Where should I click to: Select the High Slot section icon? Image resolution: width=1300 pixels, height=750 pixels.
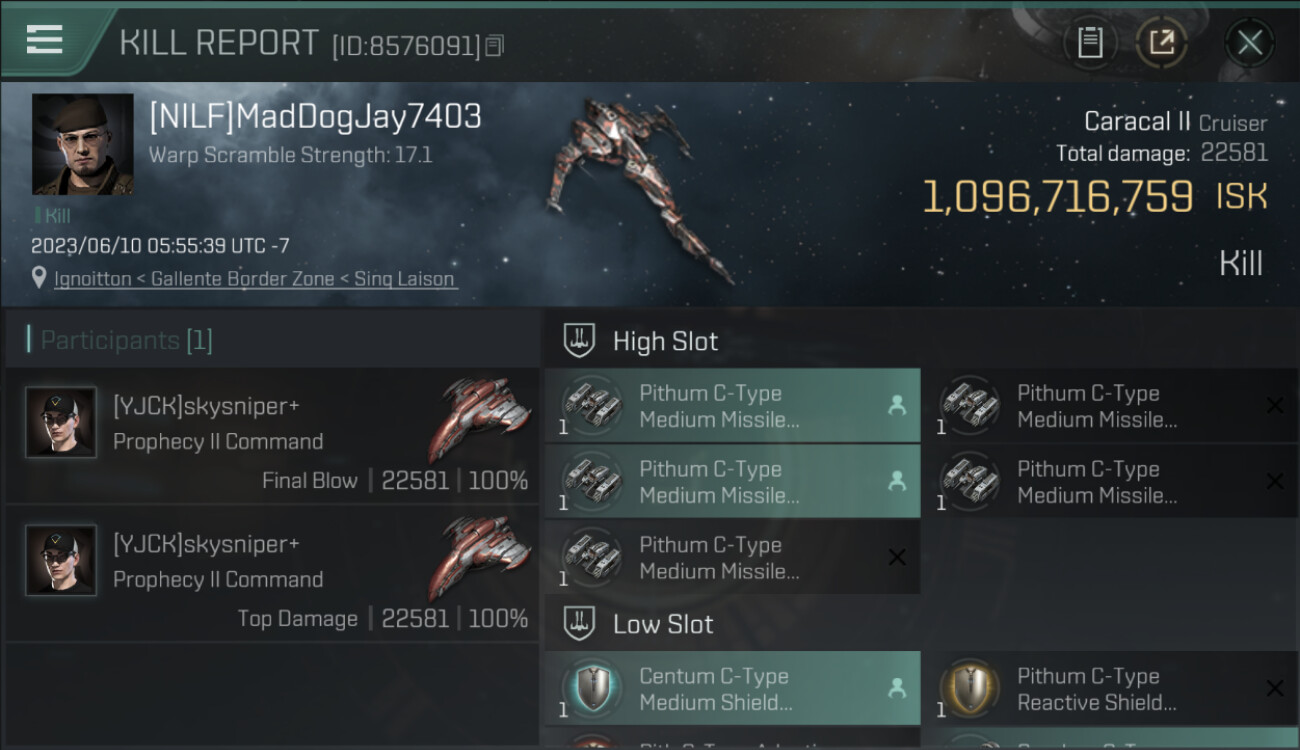point(579,341)
